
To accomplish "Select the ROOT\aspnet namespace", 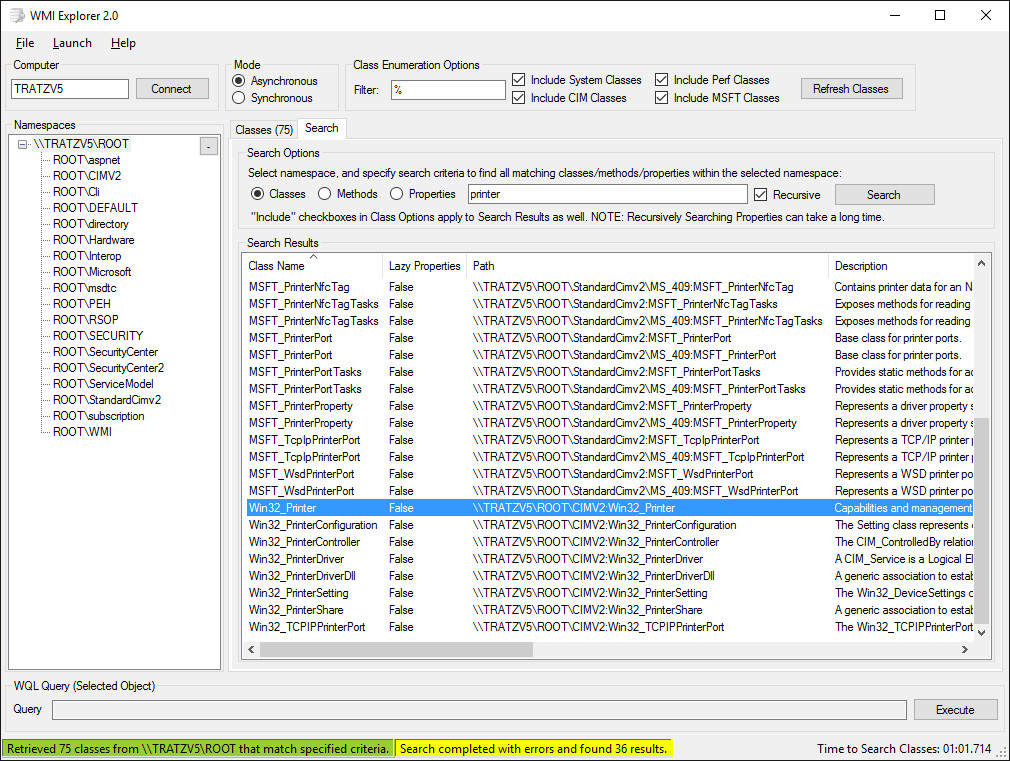I will [x=86, y=160].
